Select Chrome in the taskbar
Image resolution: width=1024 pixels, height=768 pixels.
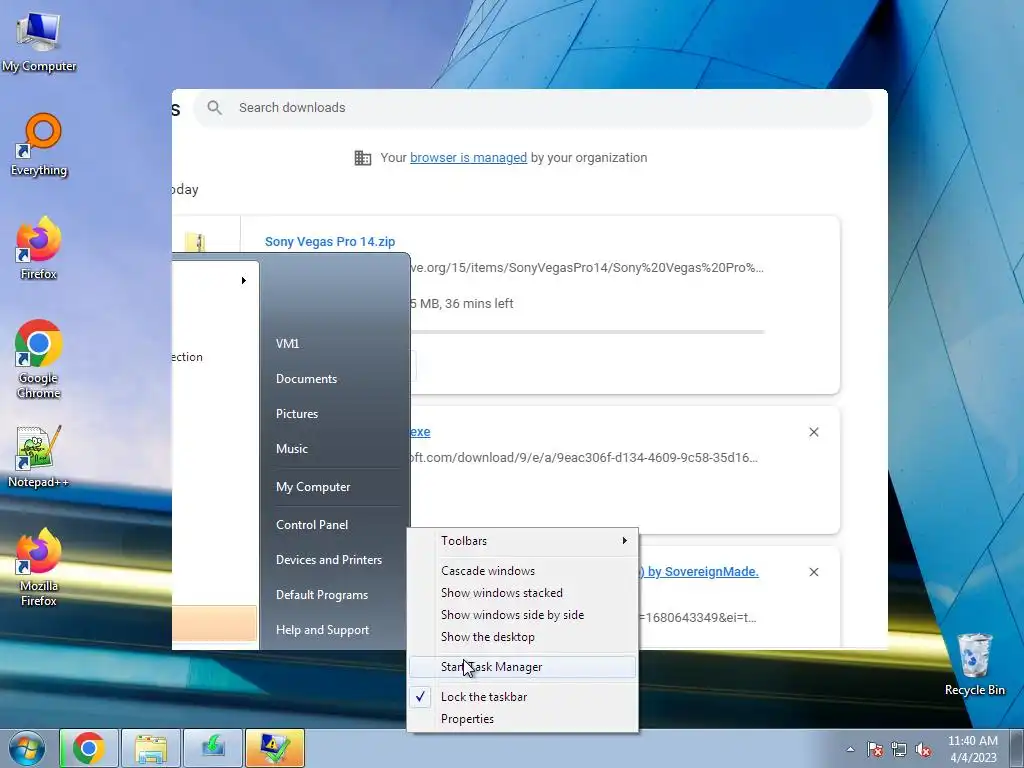(89, 748)
